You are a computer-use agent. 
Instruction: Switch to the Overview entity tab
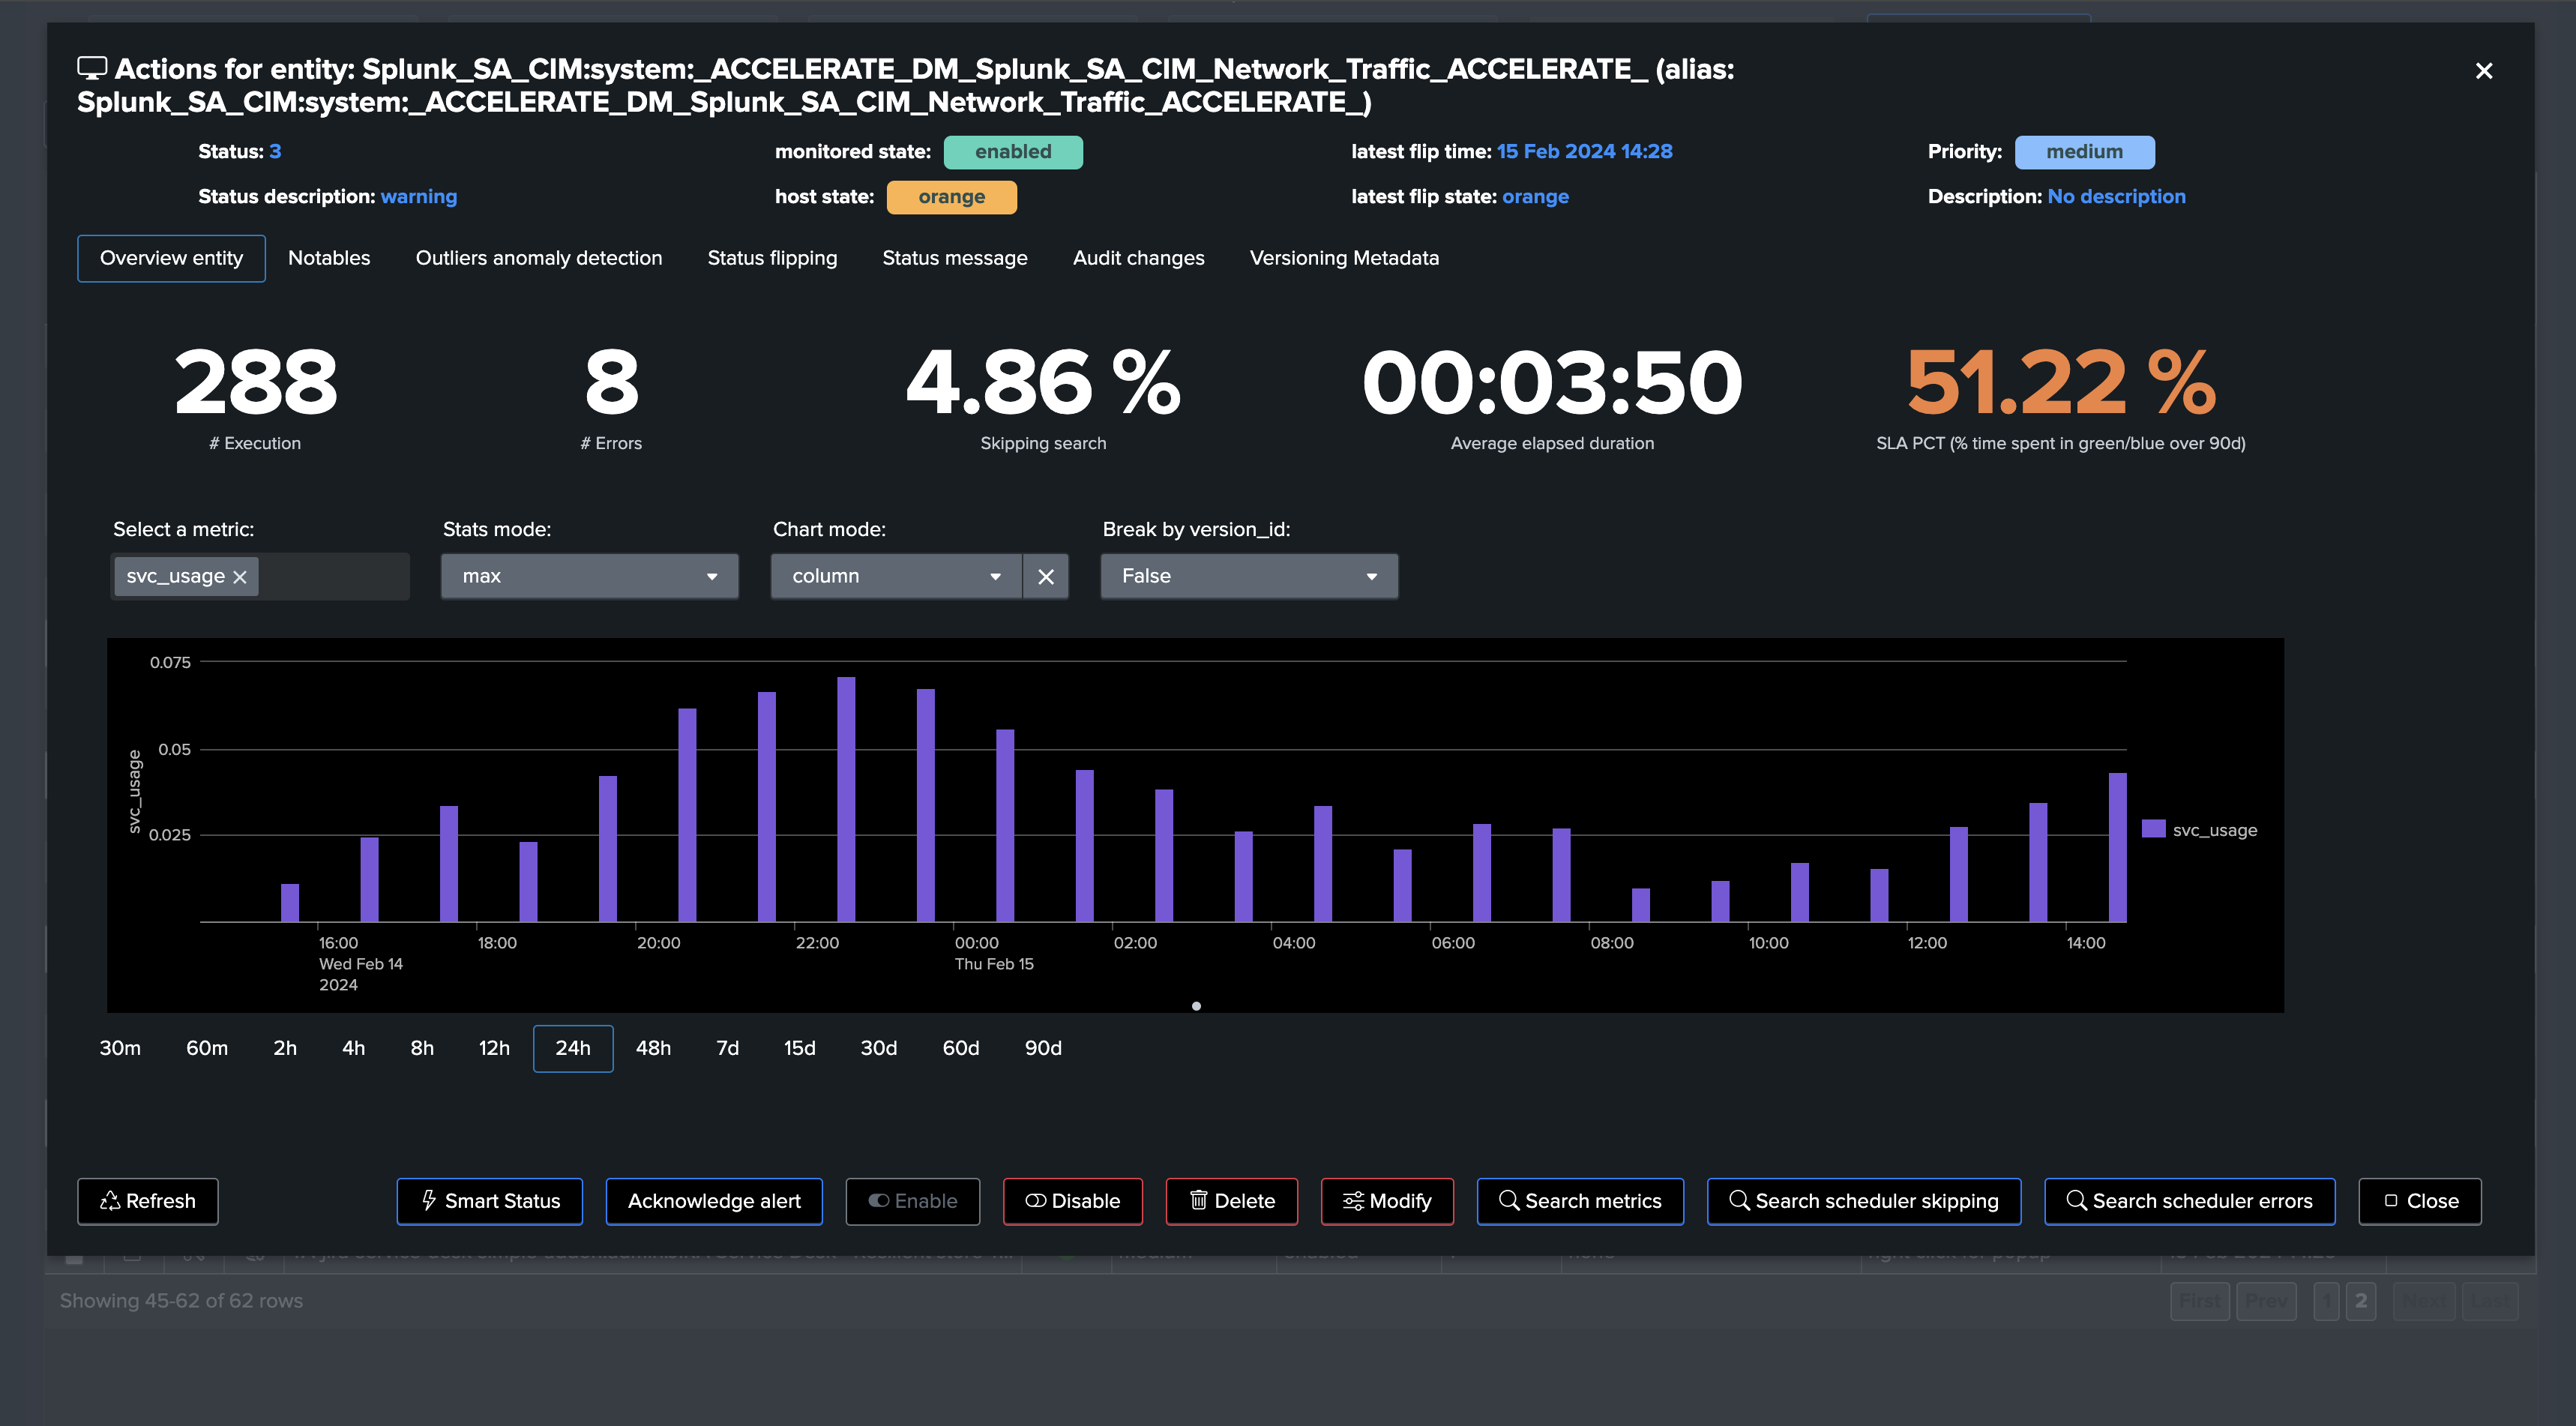point(171,258)
